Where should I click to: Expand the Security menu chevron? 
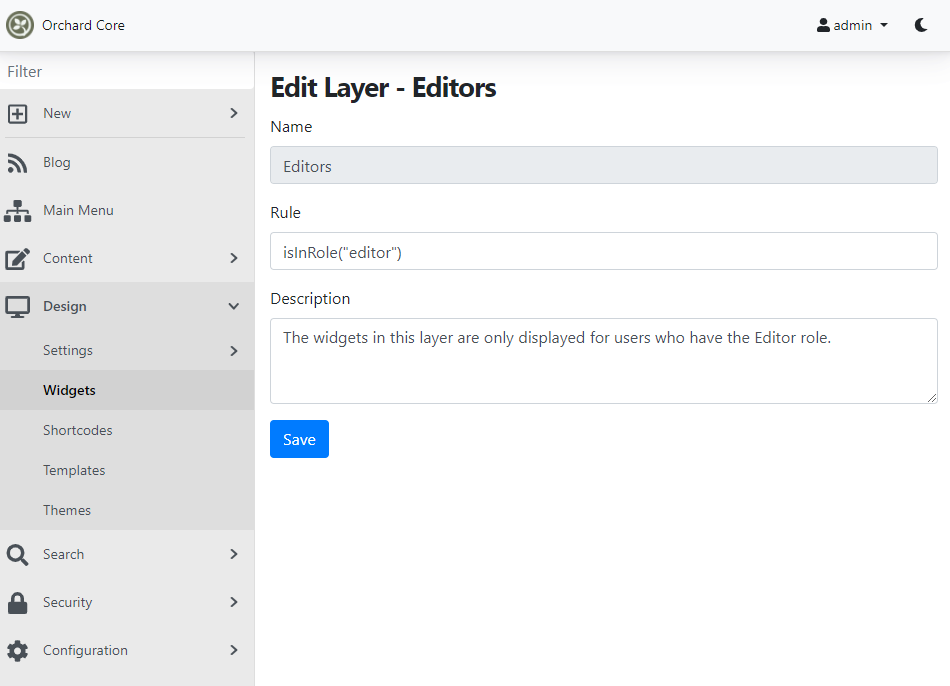pyautogui.click(x=234, y=602)
